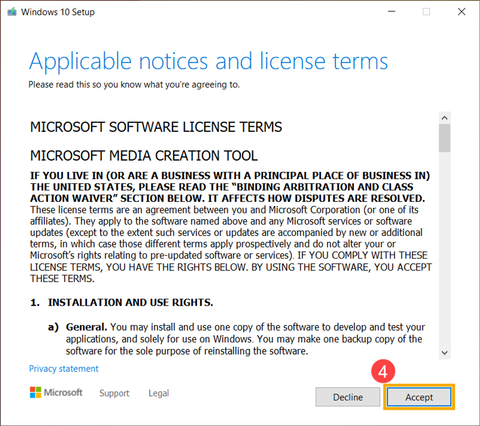Screen dimensions: 480x426
Task: Click the Decline button
Action: (x=348, y=397)
